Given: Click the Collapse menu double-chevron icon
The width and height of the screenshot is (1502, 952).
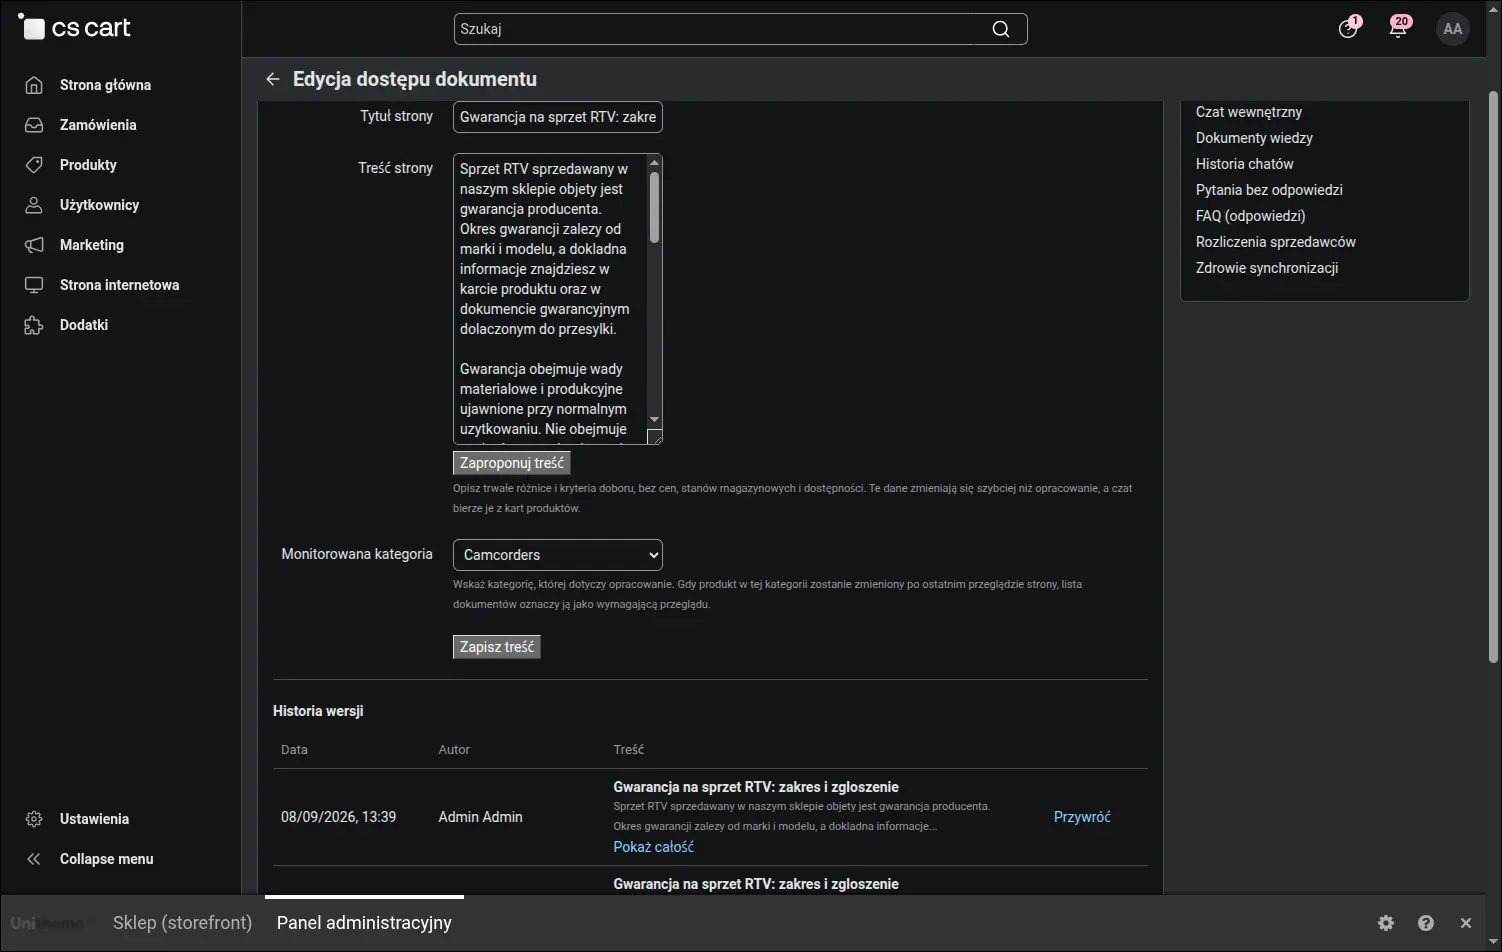Looking at the screenshot, I should pyautogui.click(x=34, y=859).
